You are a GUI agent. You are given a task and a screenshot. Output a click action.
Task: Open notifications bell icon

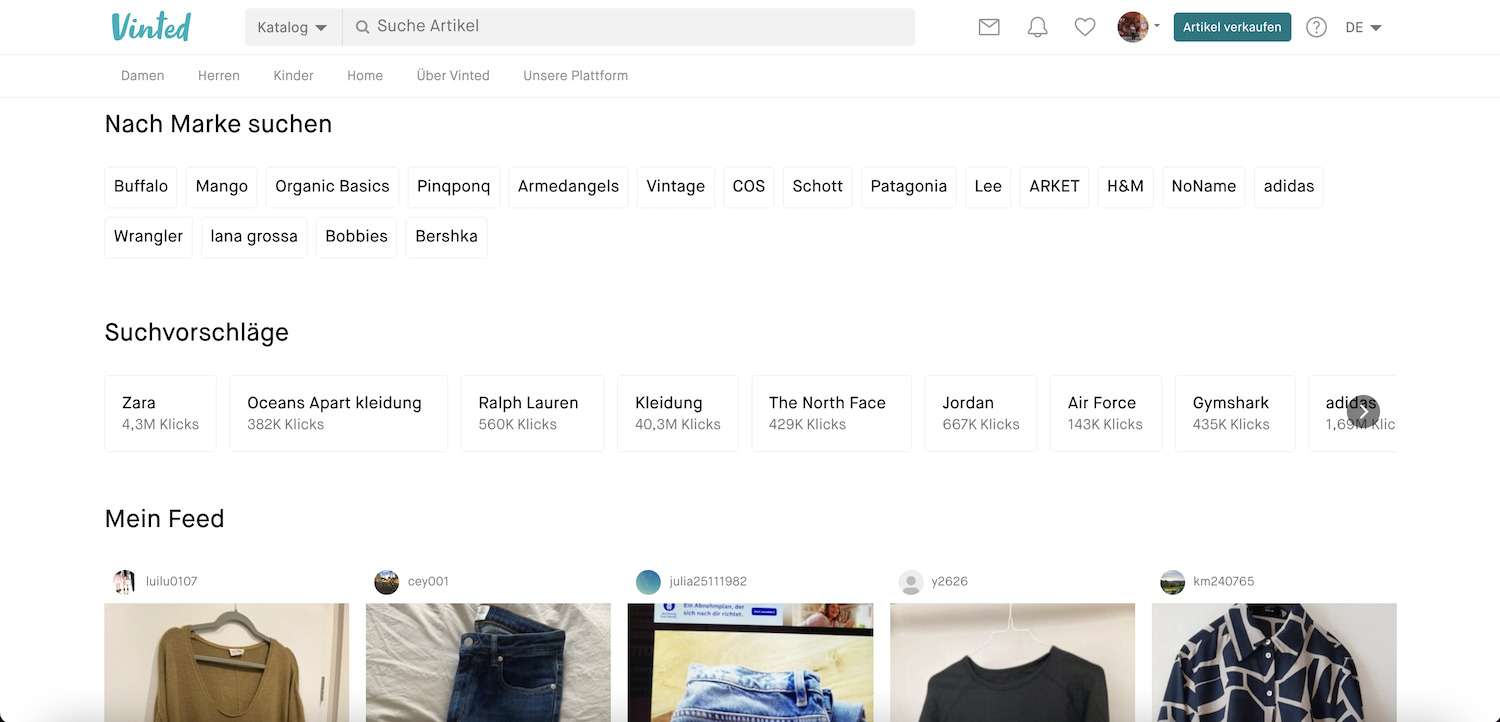(1037, 27)
